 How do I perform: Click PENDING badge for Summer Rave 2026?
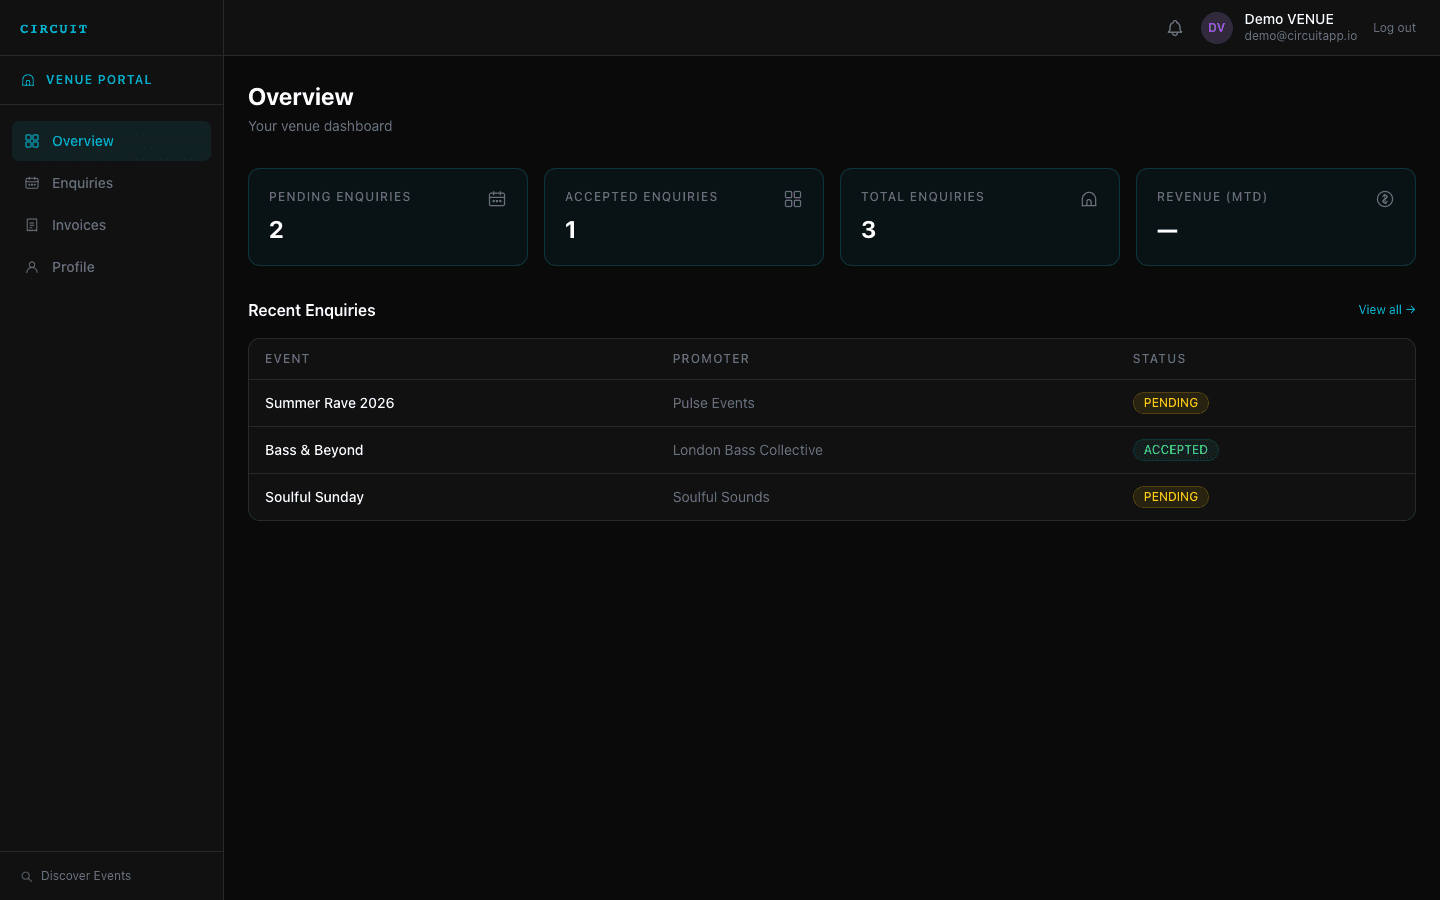[1170, 403]
